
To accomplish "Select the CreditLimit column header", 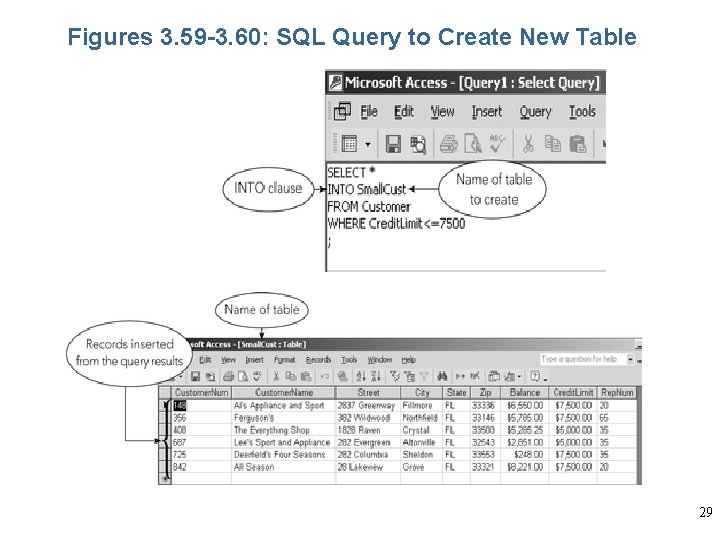I will click(573, 393).
